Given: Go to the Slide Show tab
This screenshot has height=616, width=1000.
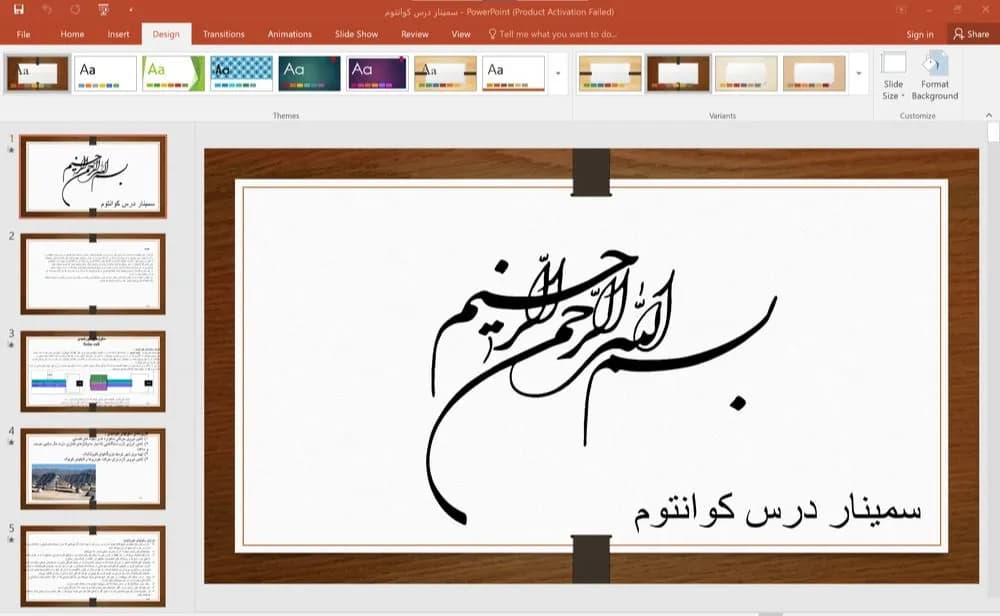Looking at the screenshot, I should pyautogui.click(x=357, y=34).
